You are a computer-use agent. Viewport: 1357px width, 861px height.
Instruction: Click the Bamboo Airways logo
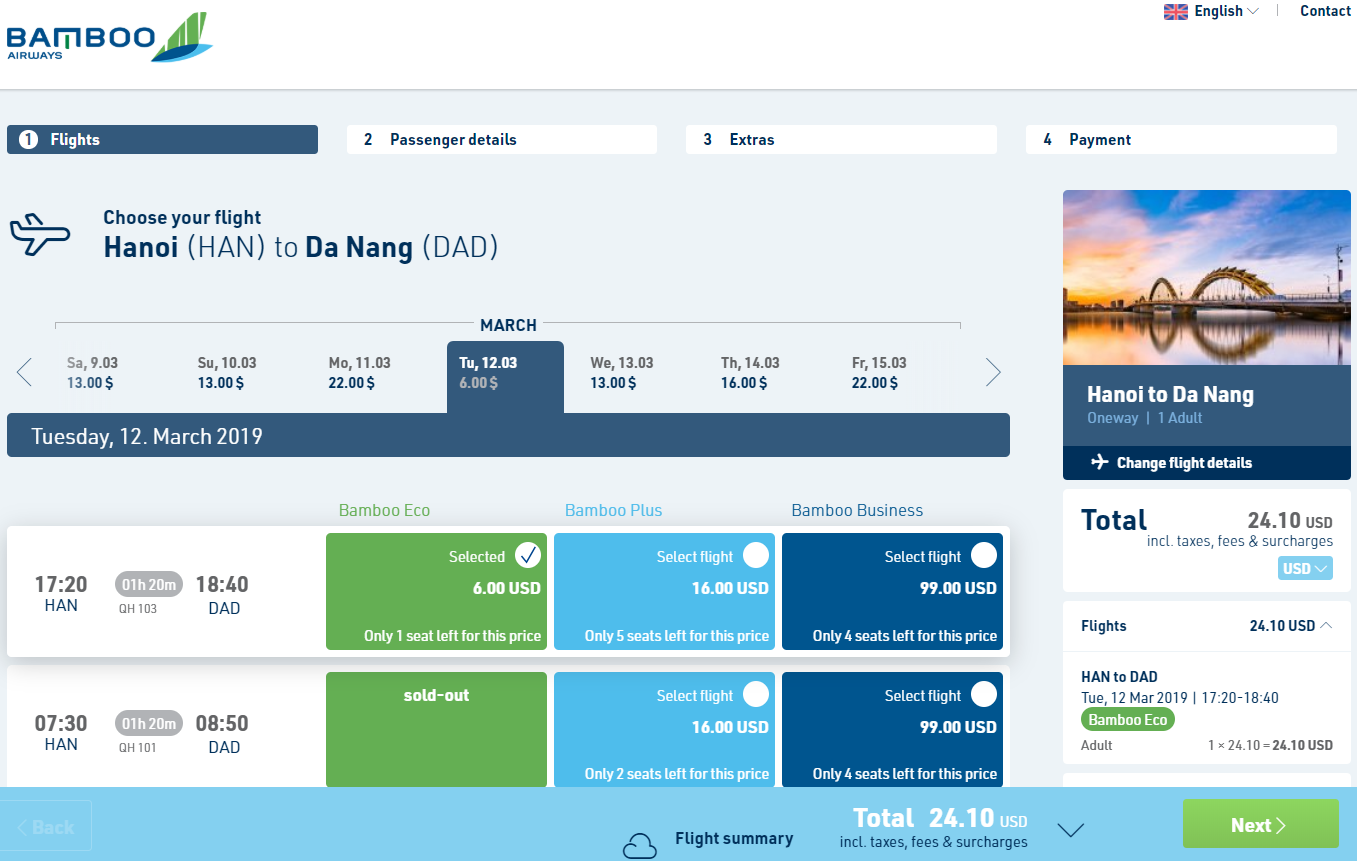pos(108,38)
